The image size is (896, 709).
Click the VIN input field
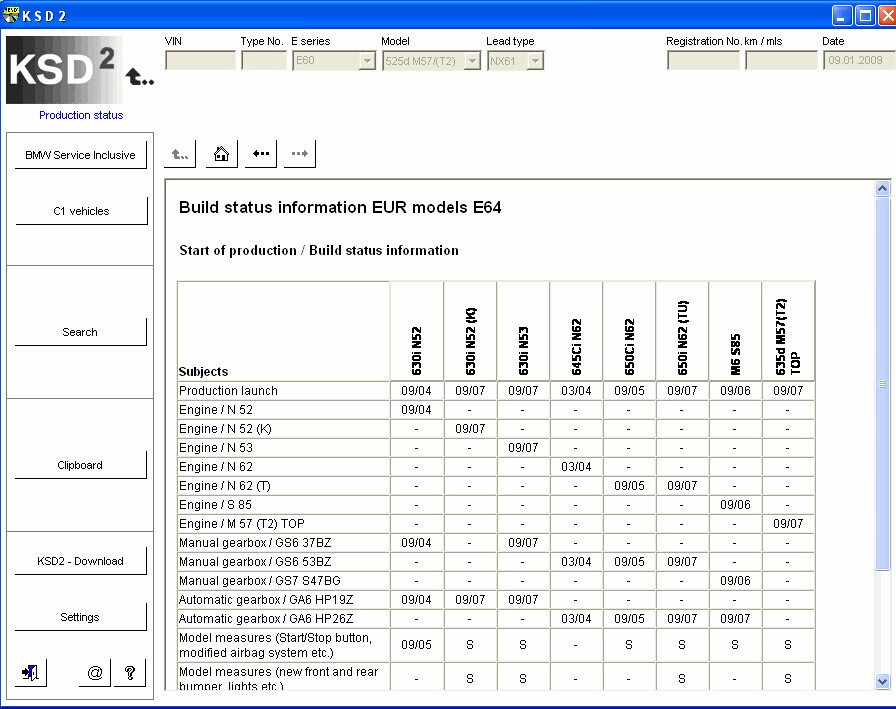coord(200,61)
